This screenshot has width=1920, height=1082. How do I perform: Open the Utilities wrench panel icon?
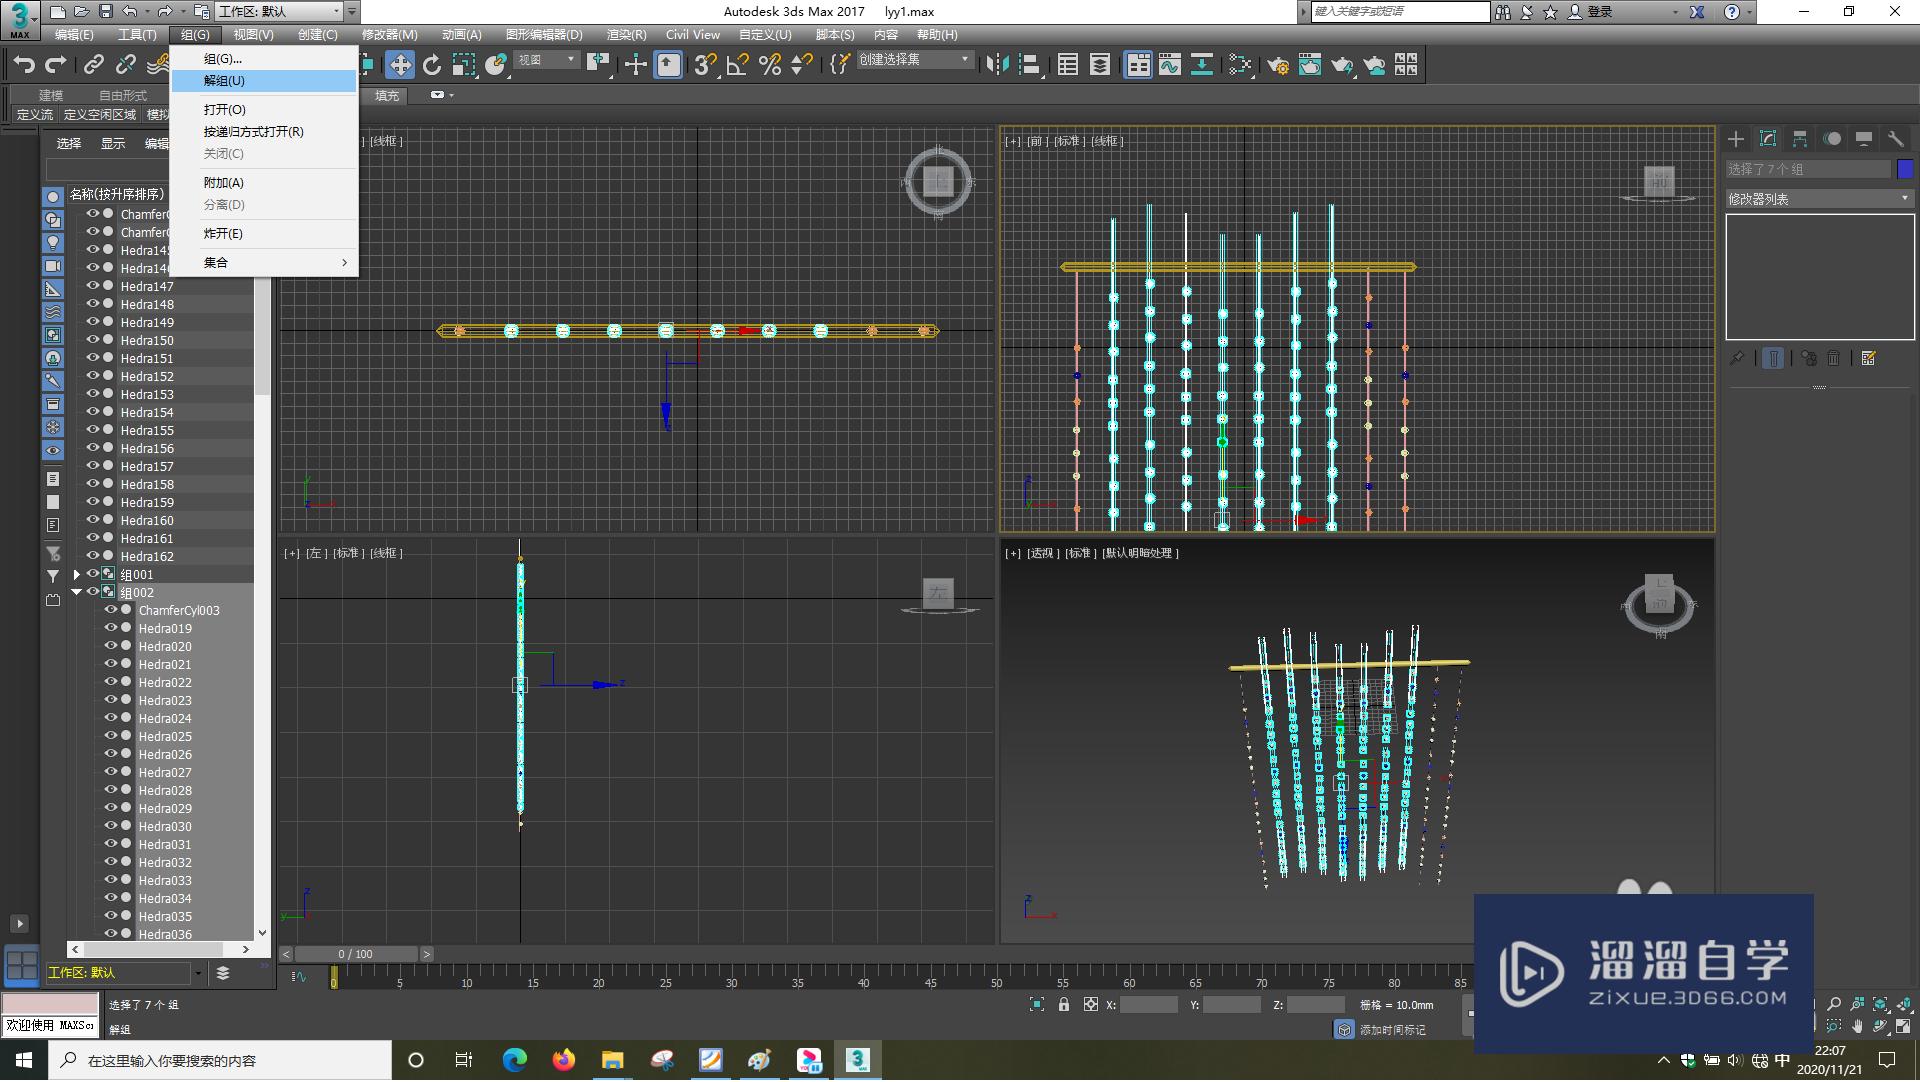(x=1896, y=139)
